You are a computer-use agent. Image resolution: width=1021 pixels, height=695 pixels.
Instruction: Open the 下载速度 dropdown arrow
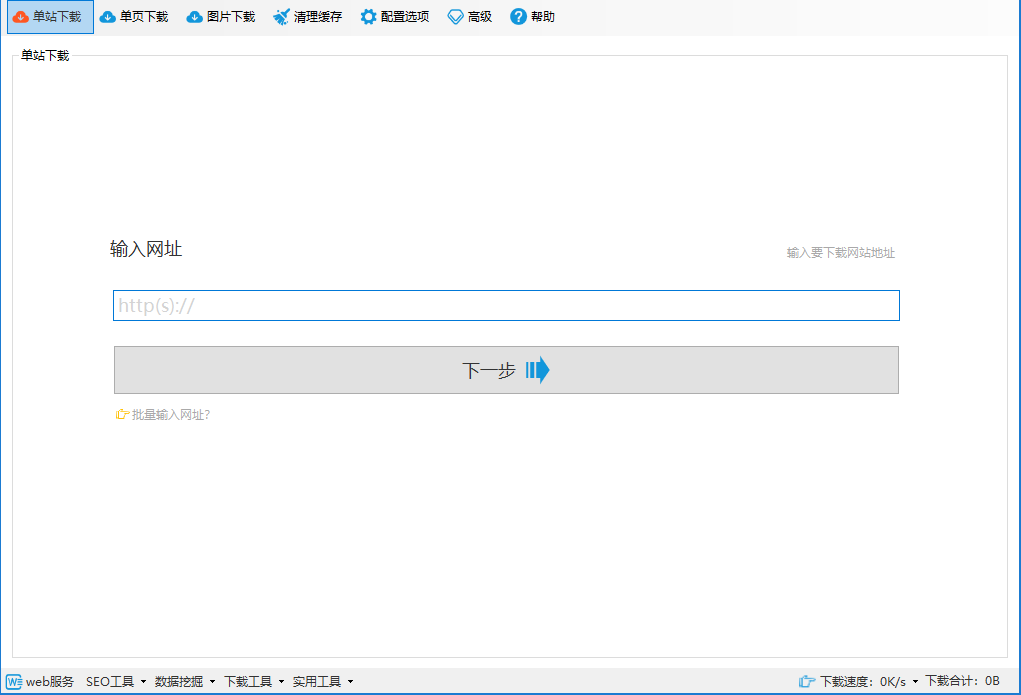[x=915, y=682]
